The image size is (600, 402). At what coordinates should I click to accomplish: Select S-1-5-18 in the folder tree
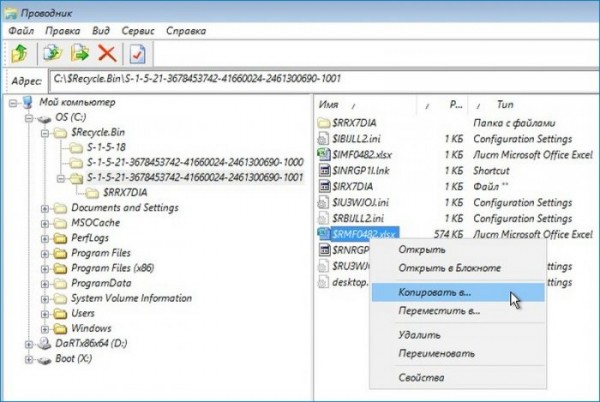click(106, 147)
